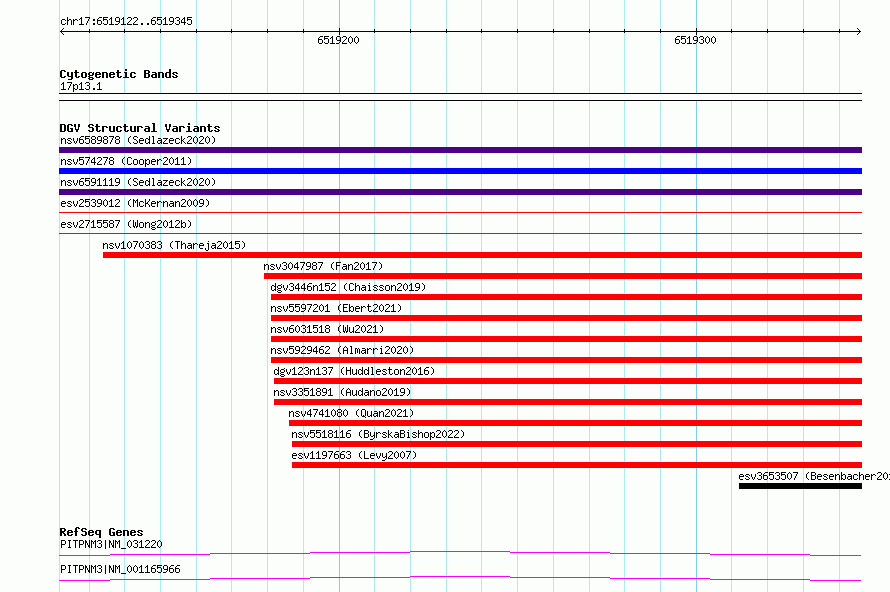This screenshot has height=592, width=890.
Task: Click the red bar under esv1197663
Action: coord(577,465)
